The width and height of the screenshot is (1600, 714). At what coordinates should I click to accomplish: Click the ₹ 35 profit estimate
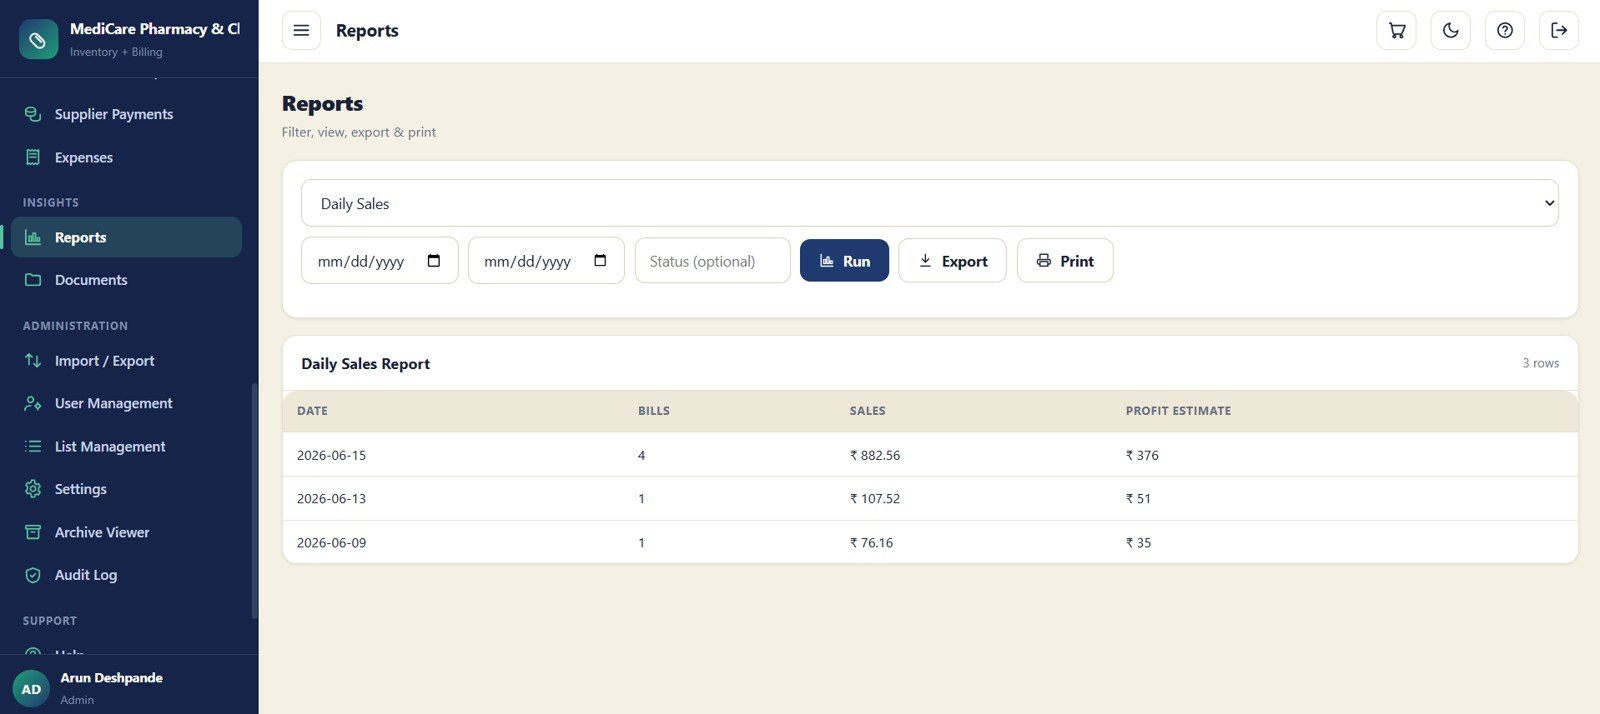click(1138, 542)
